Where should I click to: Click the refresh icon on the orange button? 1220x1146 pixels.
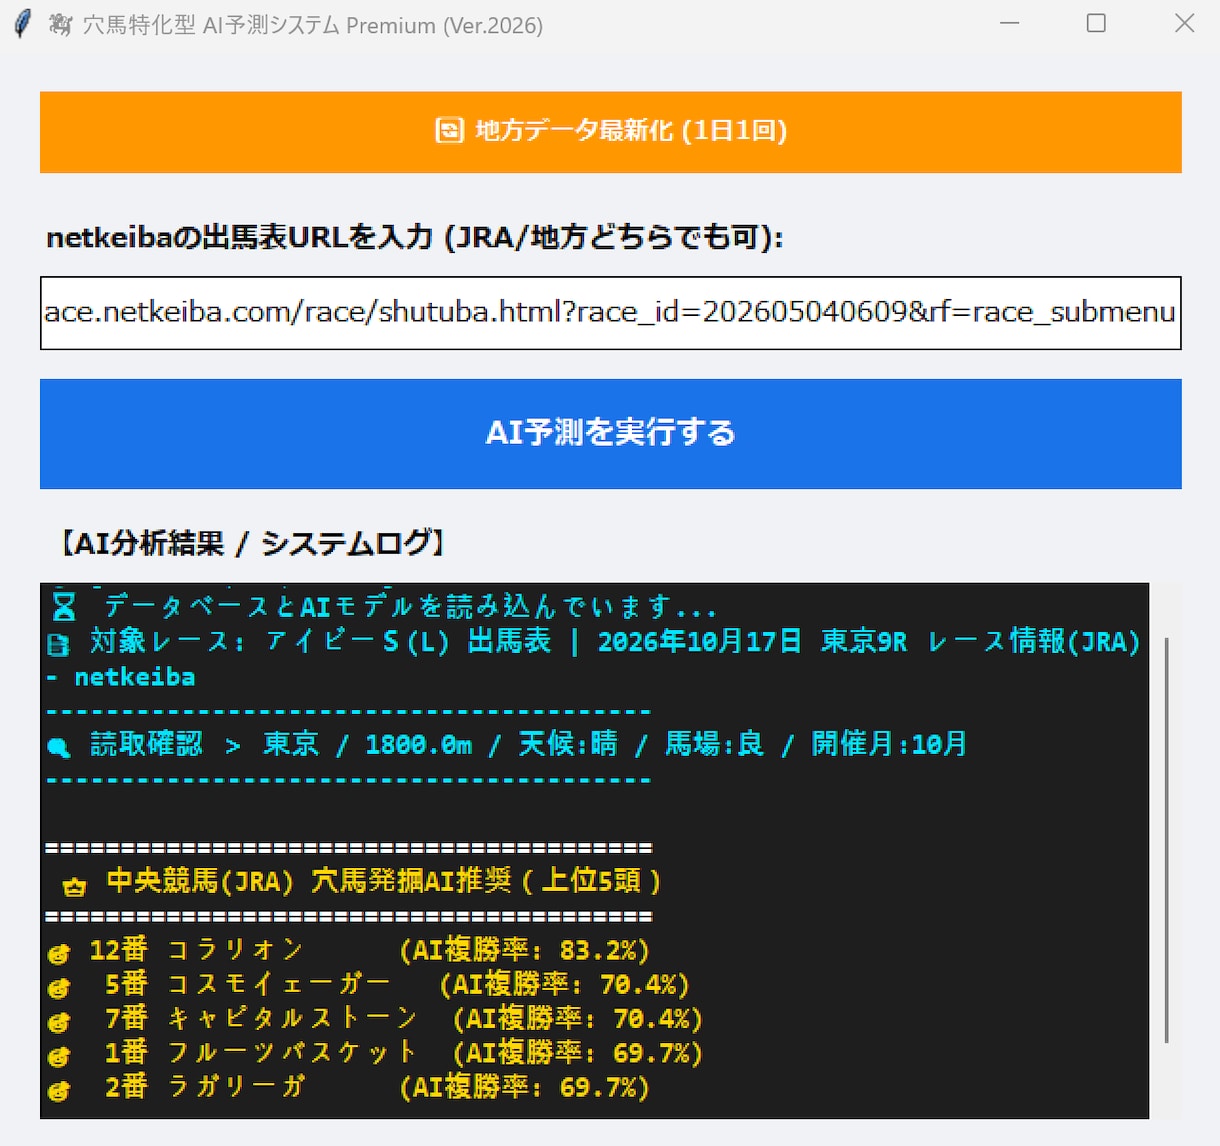click(449, 130)
